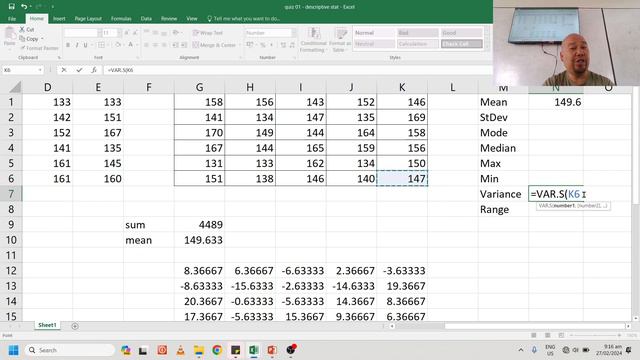Screen dimensions: 640x360
Task: Click the Select All corner triangle
Action: (x=15, y=87)
